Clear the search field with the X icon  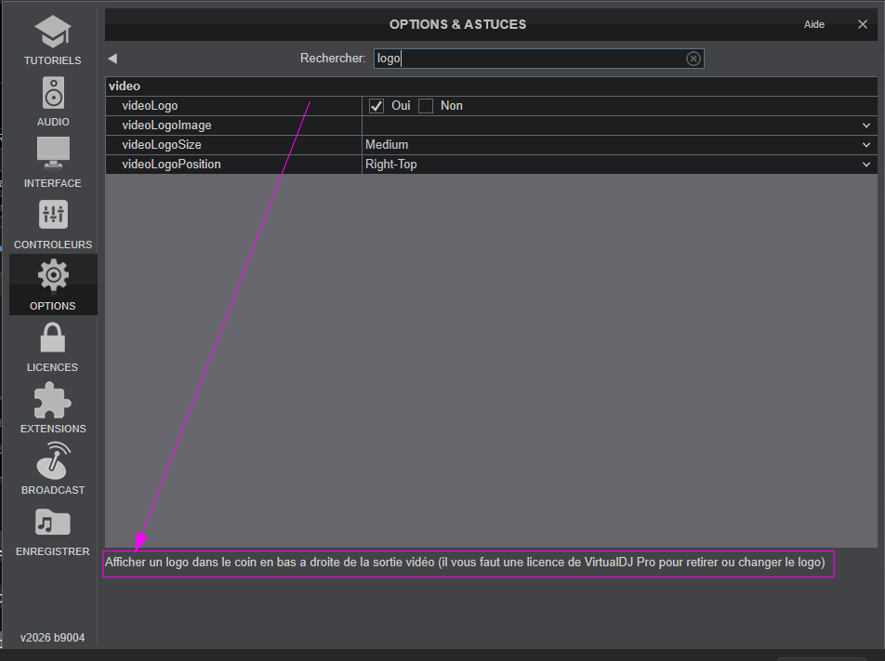[693, 59]
